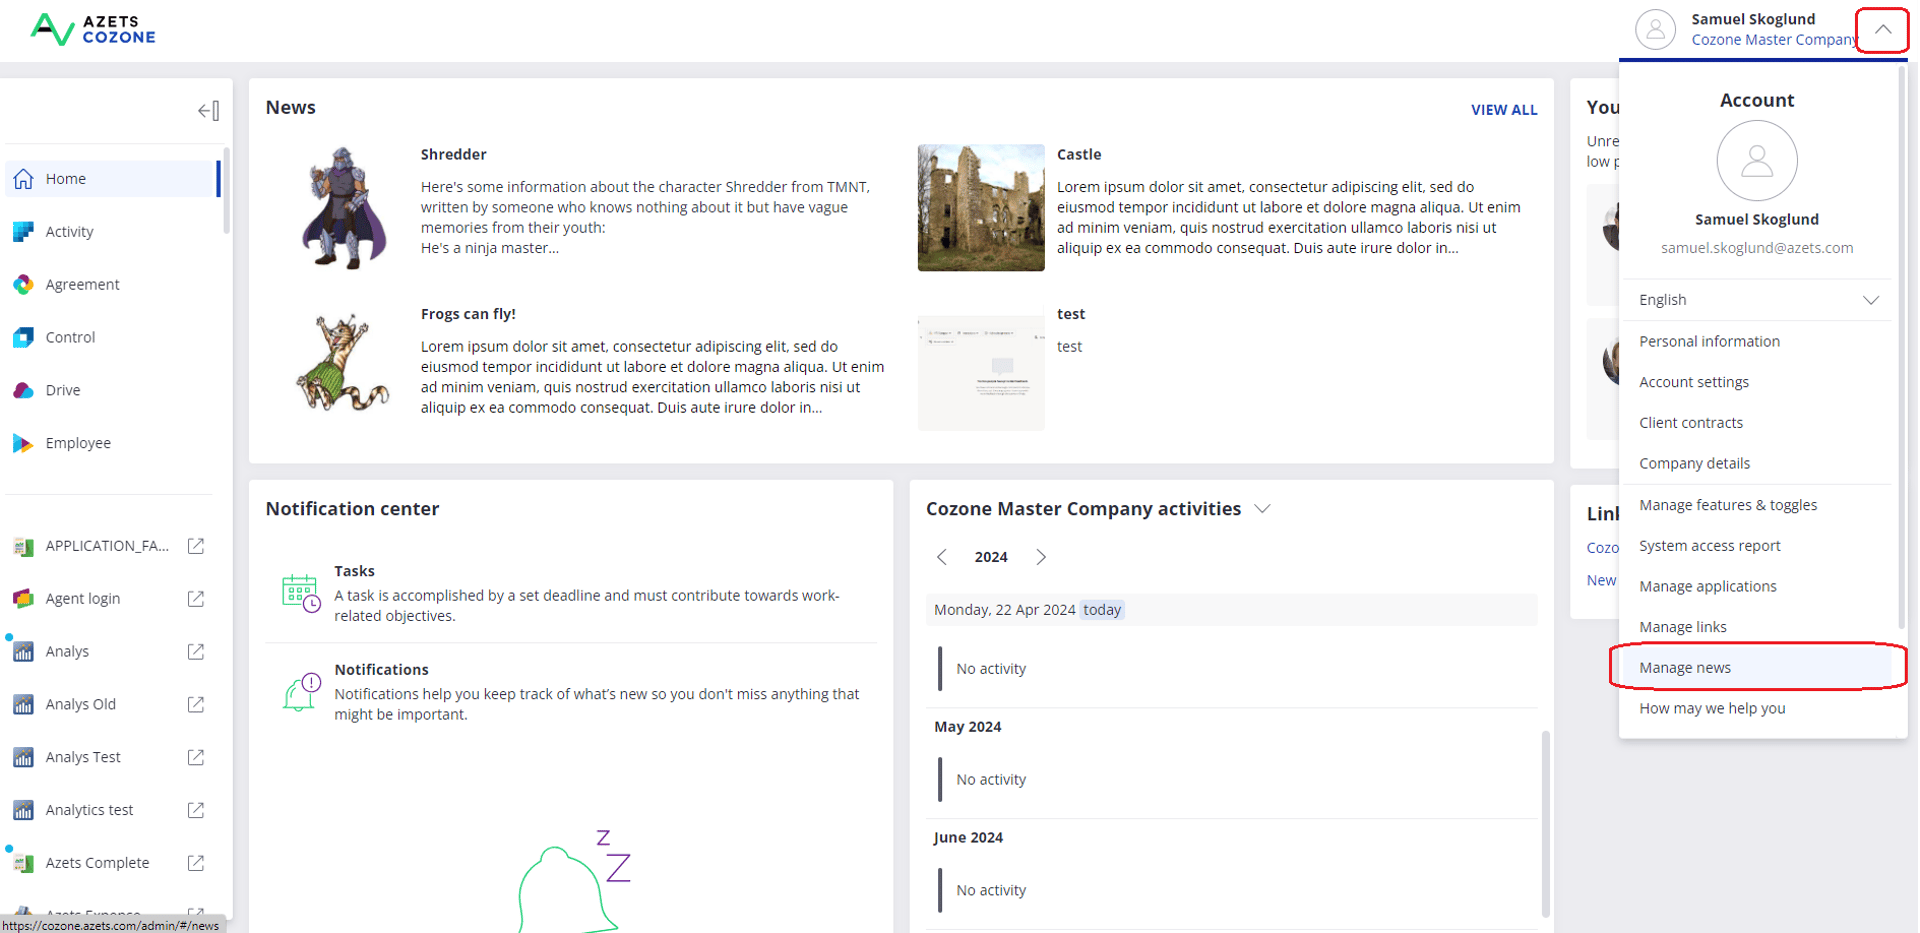This screenshot has height=933, width=1920.
Task: Click the Azets Complete app icon
Action: [x=23, y=864]
